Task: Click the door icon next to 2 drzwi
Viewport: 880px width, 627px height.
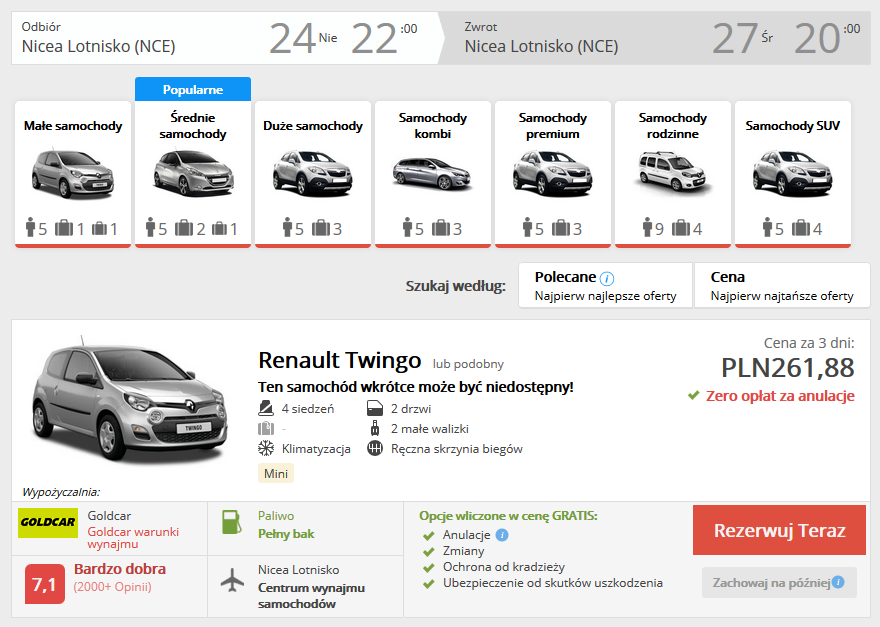Action: (x=377, y=408)
